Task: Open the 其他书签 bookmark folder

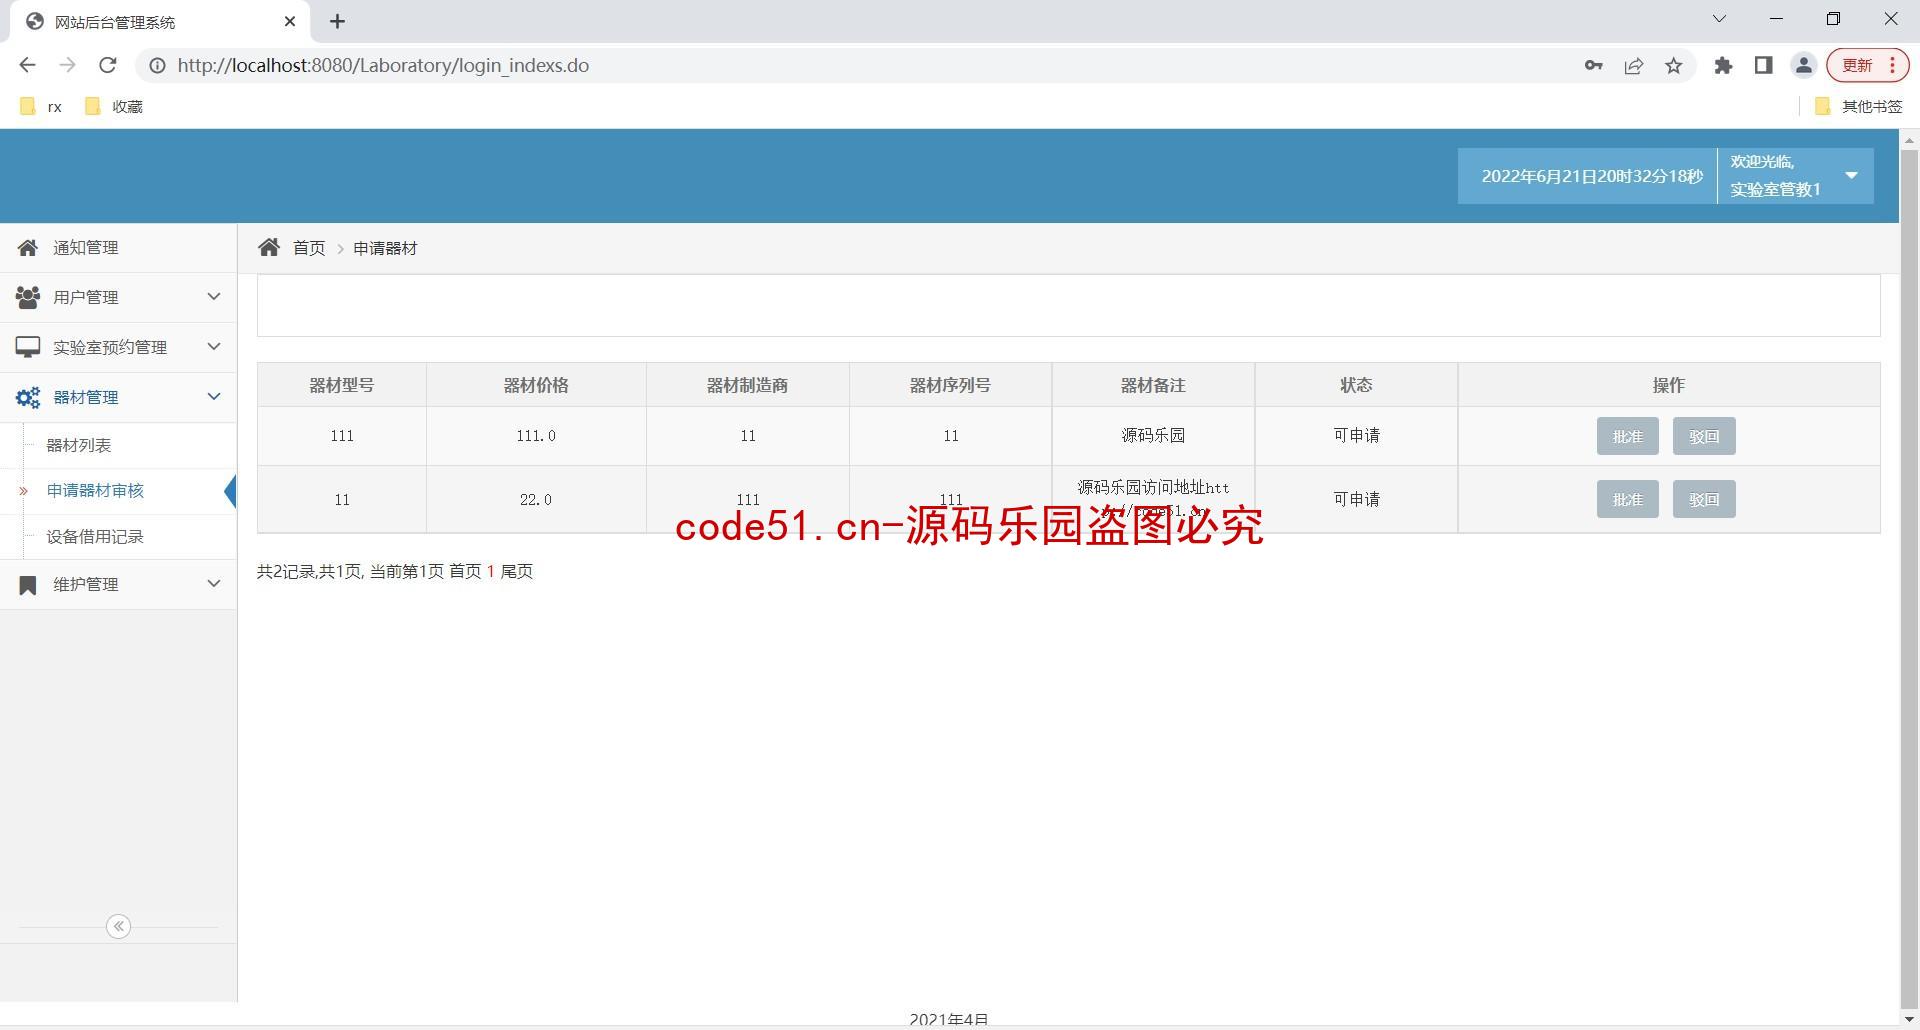Action: [x=1858, y=106]
